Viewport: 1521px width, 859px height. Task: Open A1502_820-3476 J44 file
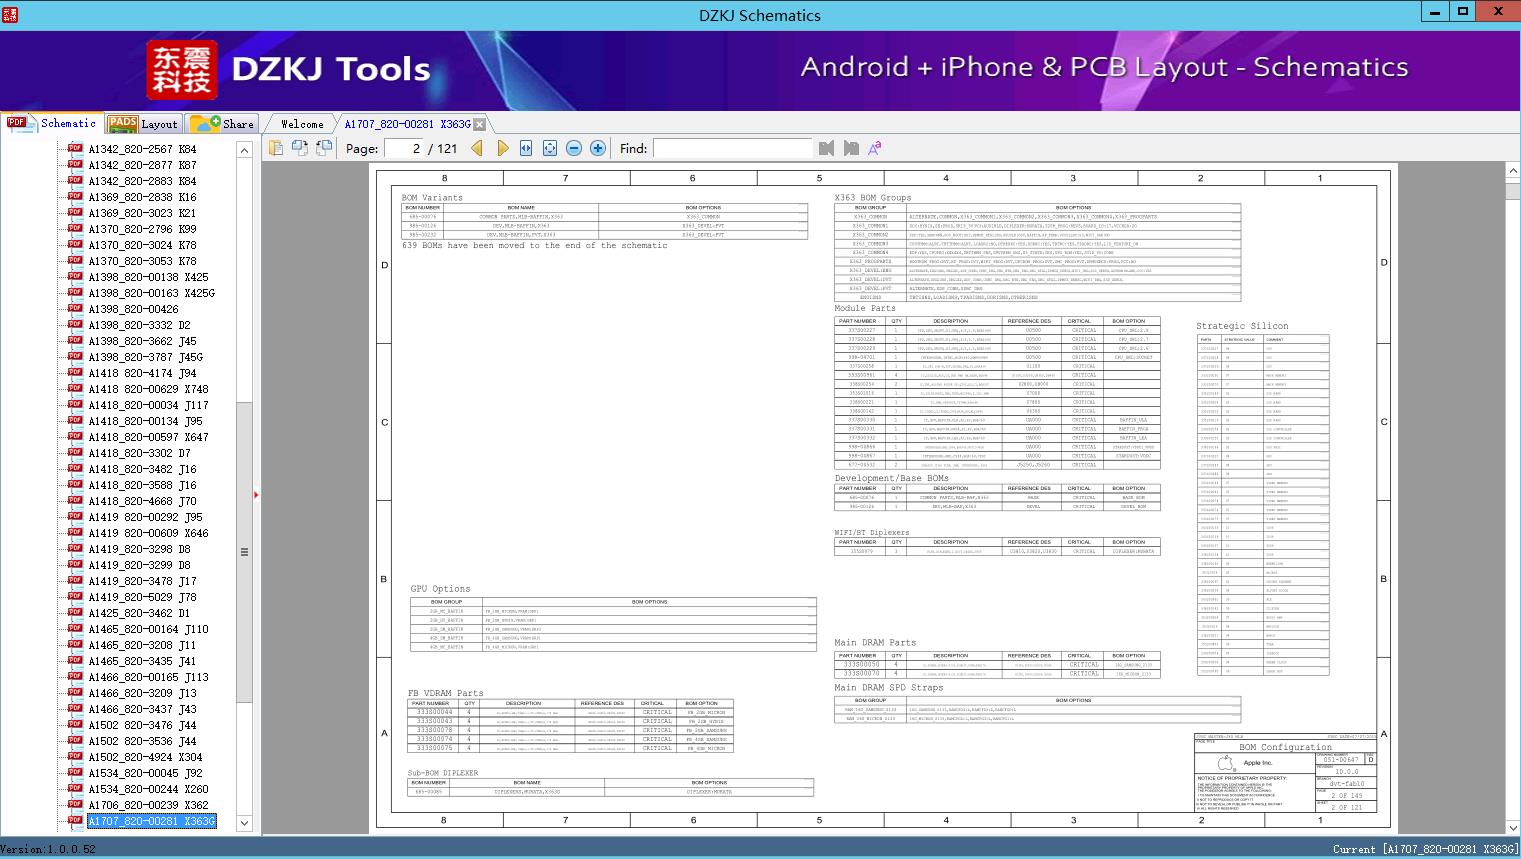(142, 725)
